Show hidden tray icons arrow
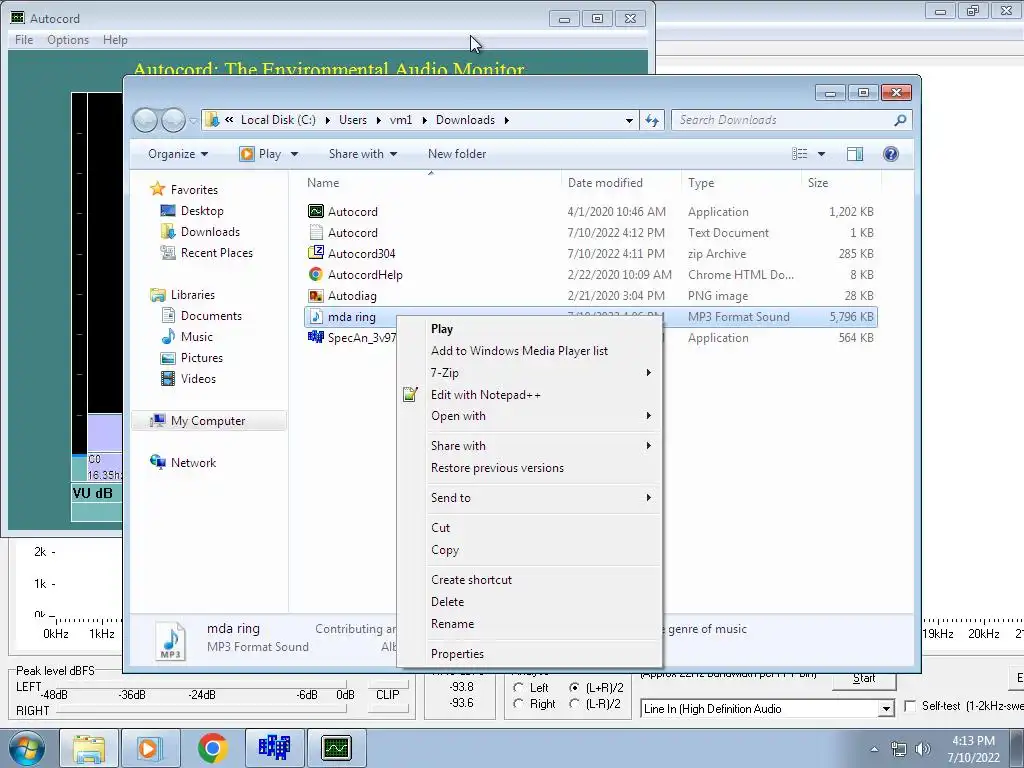 click(874, 749)
